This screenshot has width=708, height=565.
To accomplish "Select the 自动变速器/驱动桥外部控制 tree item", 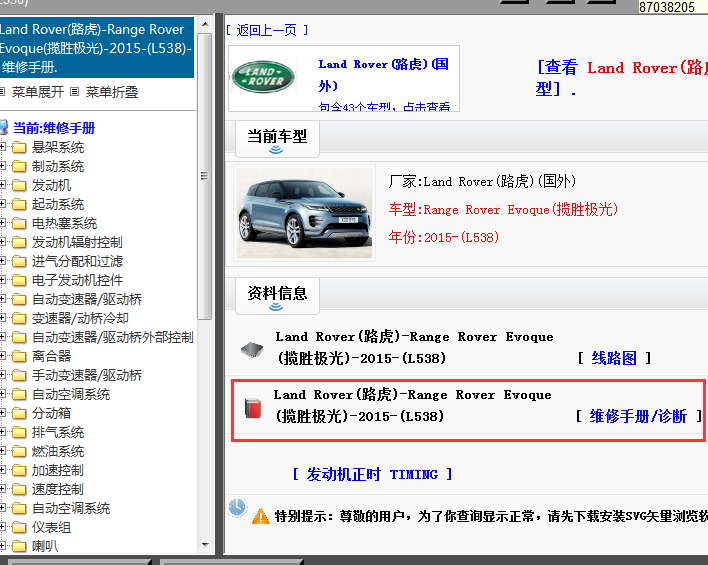I will (112, 337).
